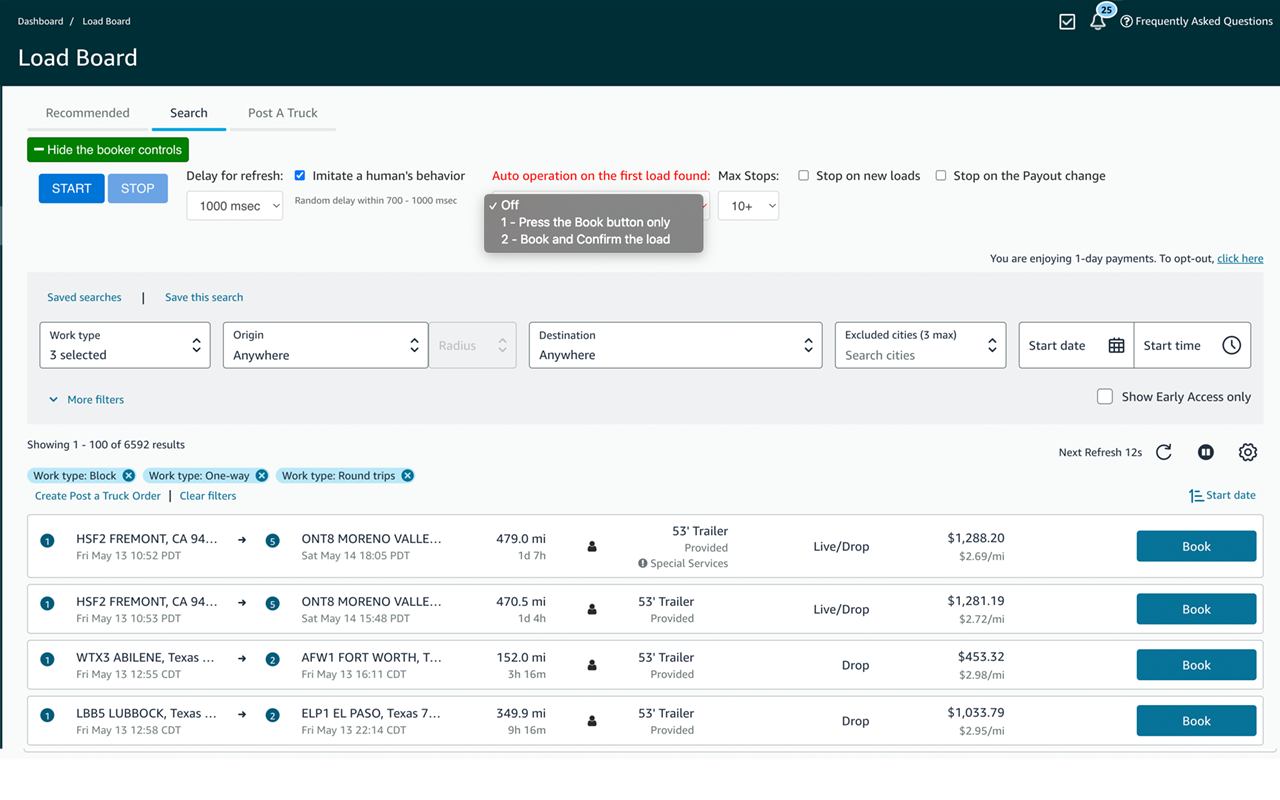Click into Start time field
Viewport: 1280px width, 800px height.
click(1192, 345)
